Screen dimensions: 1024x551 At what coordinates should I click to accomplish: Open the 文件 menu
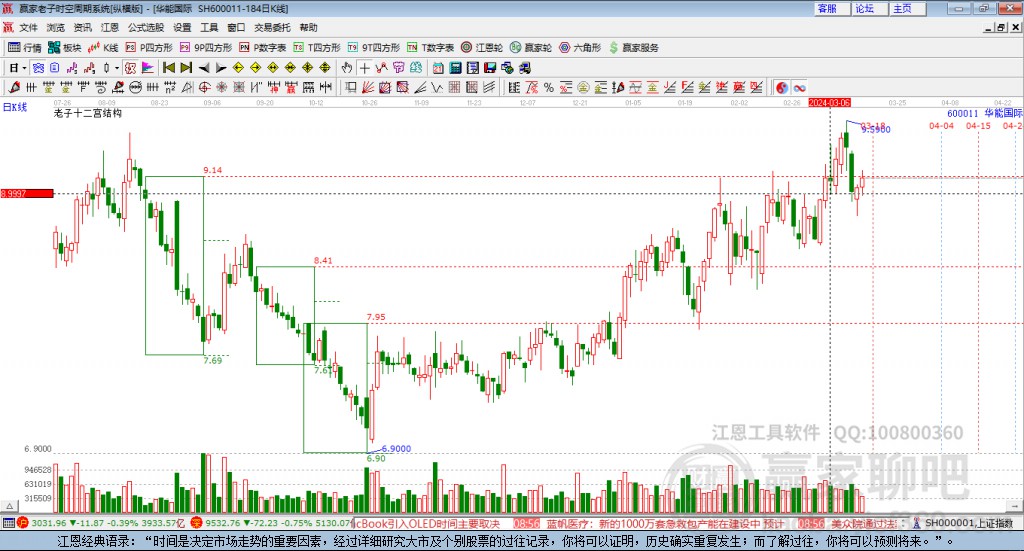28,27
